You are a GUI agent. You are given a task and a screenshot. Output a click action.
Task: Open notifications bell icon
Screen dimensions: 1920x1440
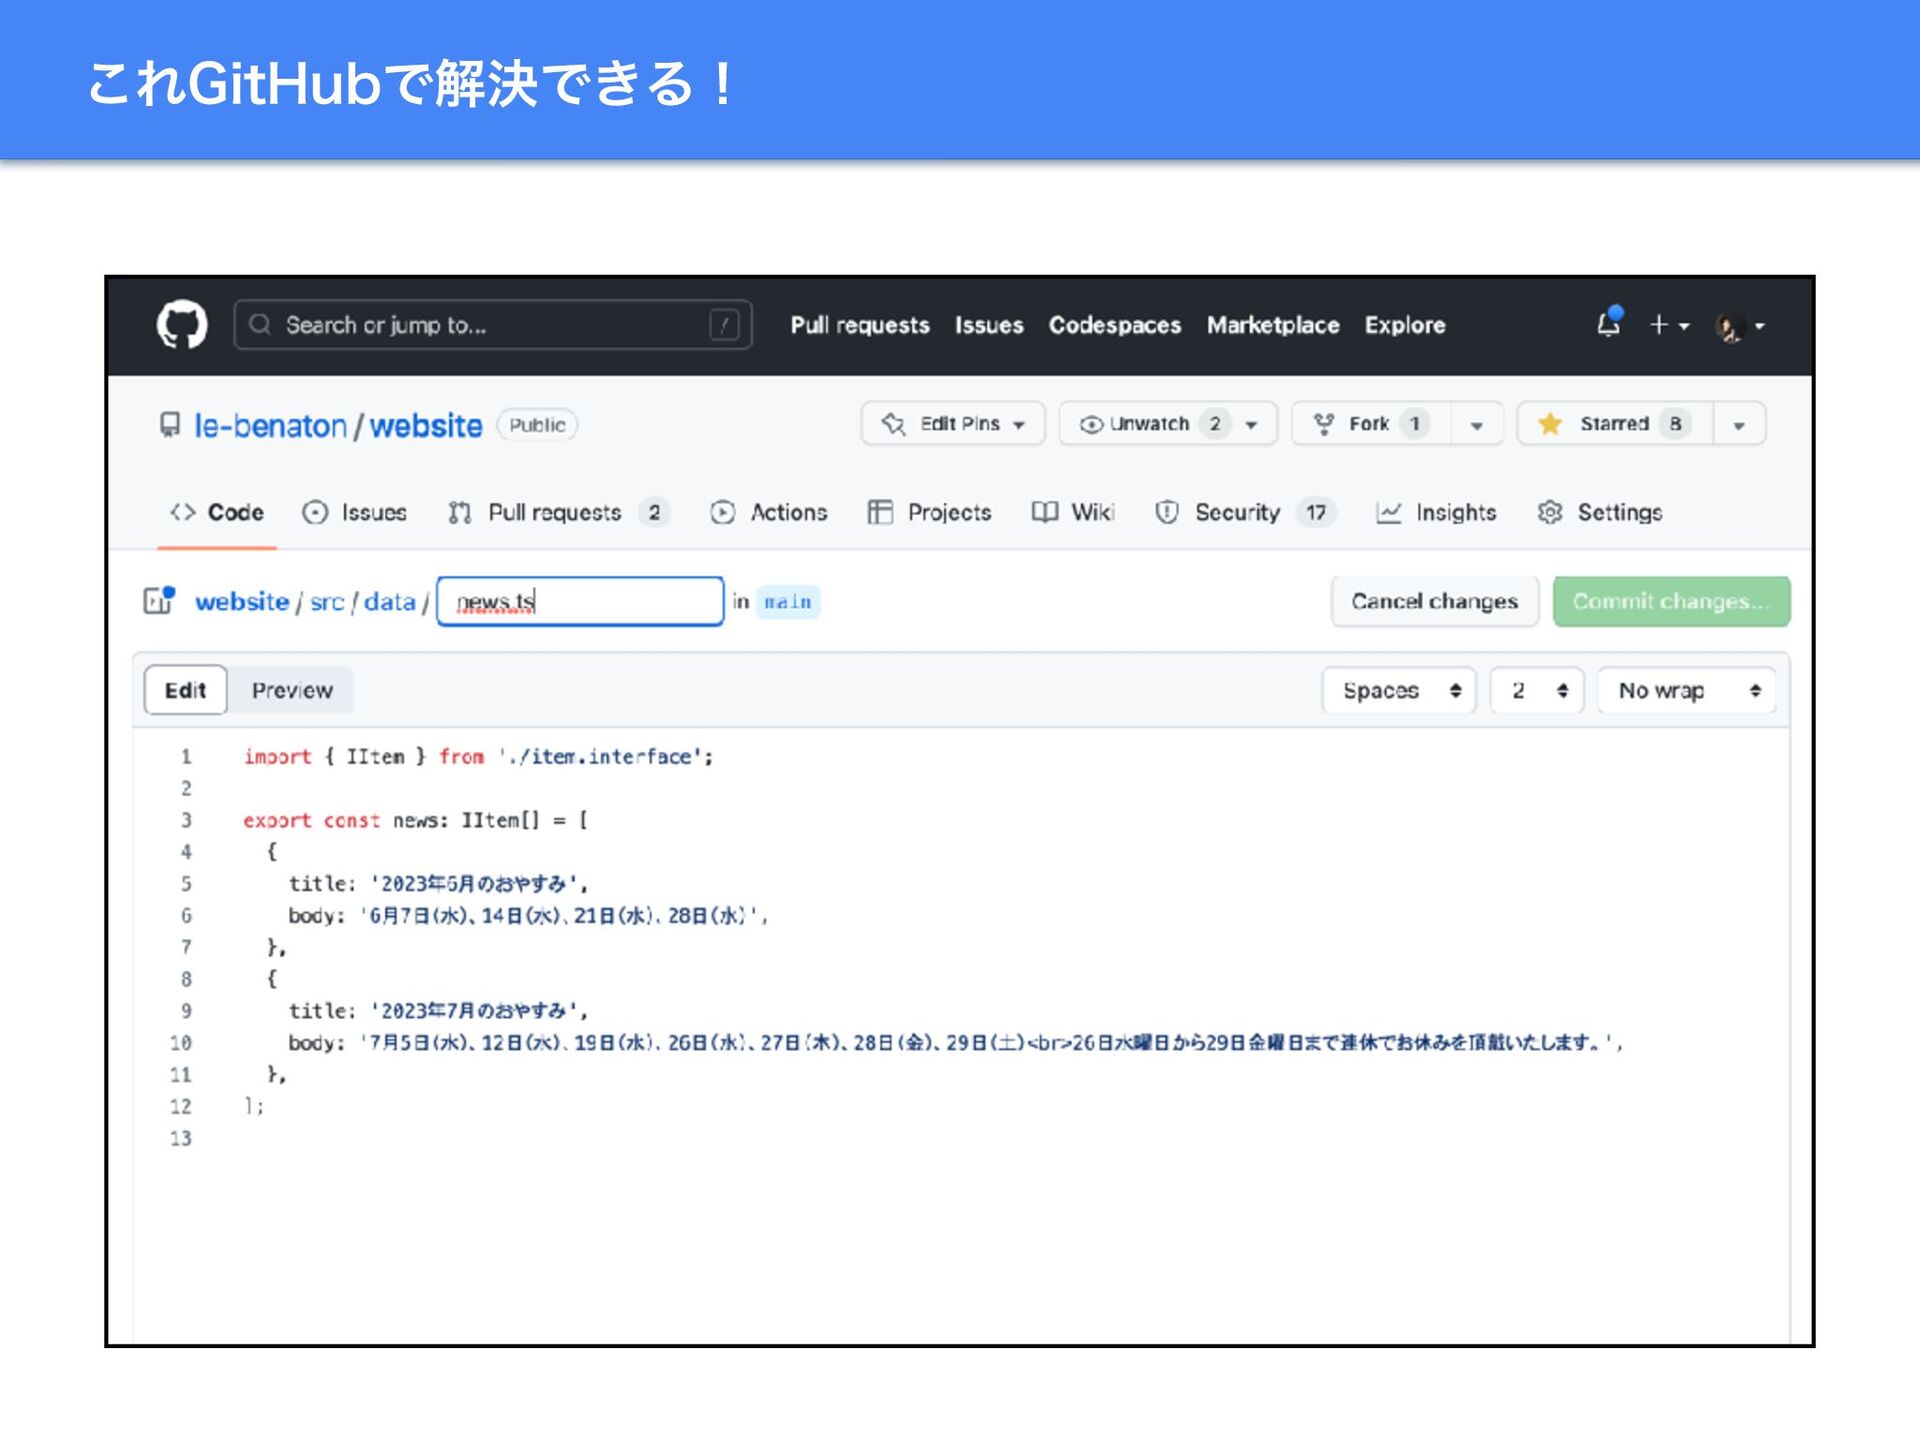(1609, 323)
